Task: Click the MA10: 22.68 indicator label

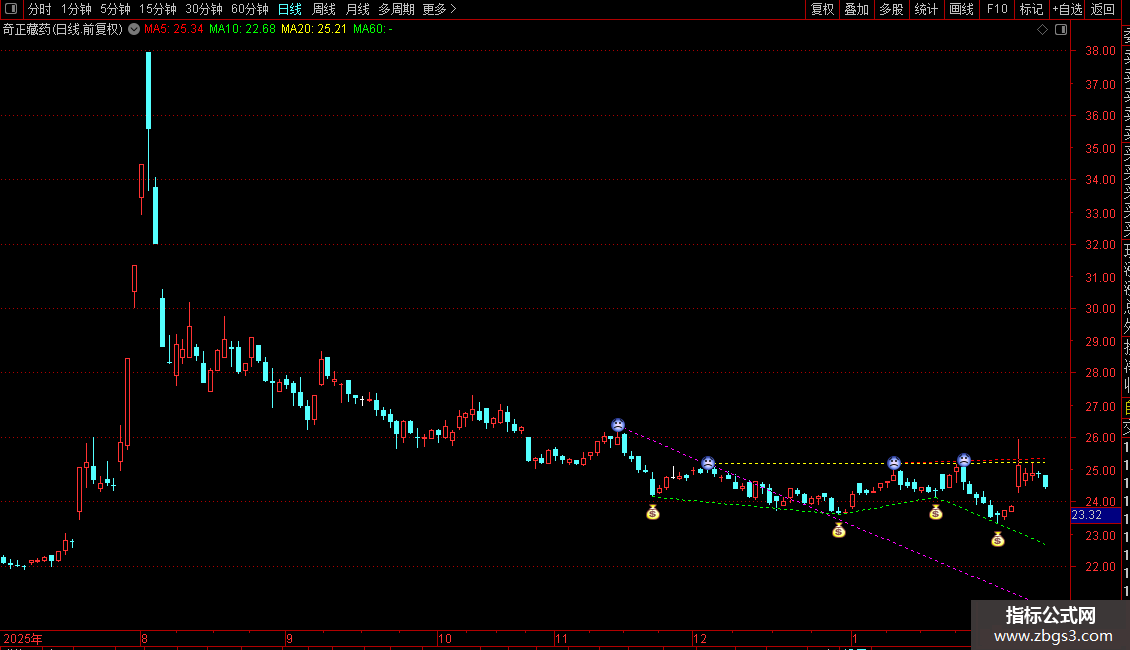Action: (x=242, y=30)
